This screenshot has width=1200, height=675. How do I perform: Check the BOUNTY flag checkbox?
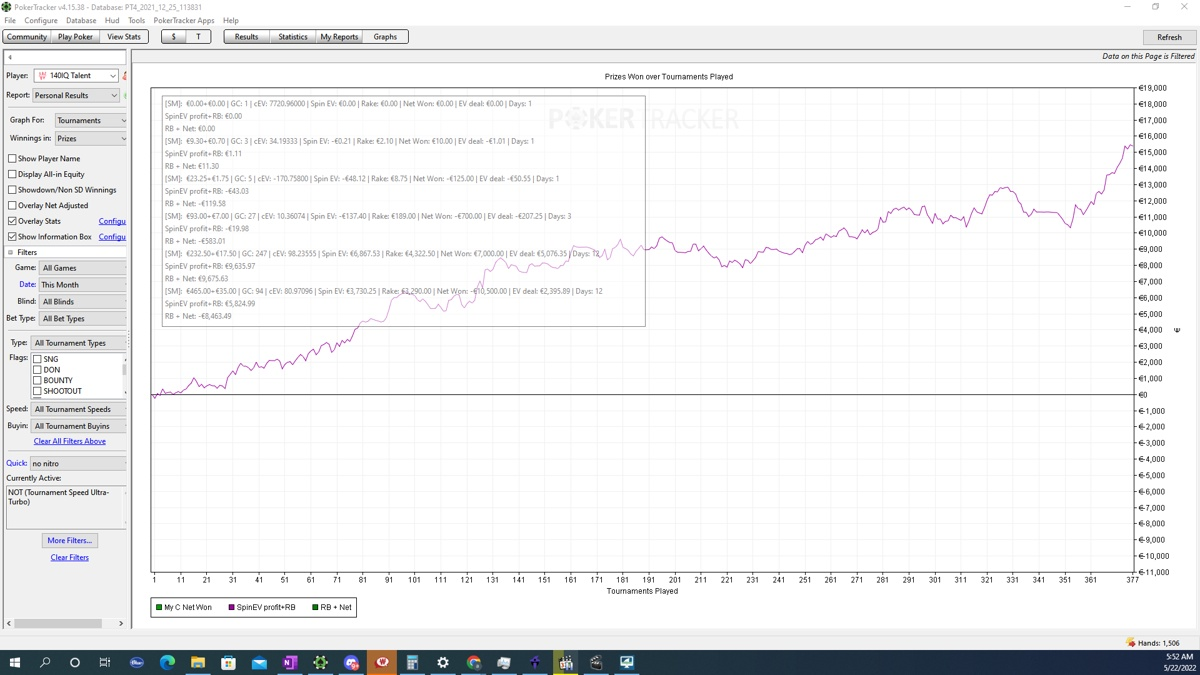click(x=37, y=380)
